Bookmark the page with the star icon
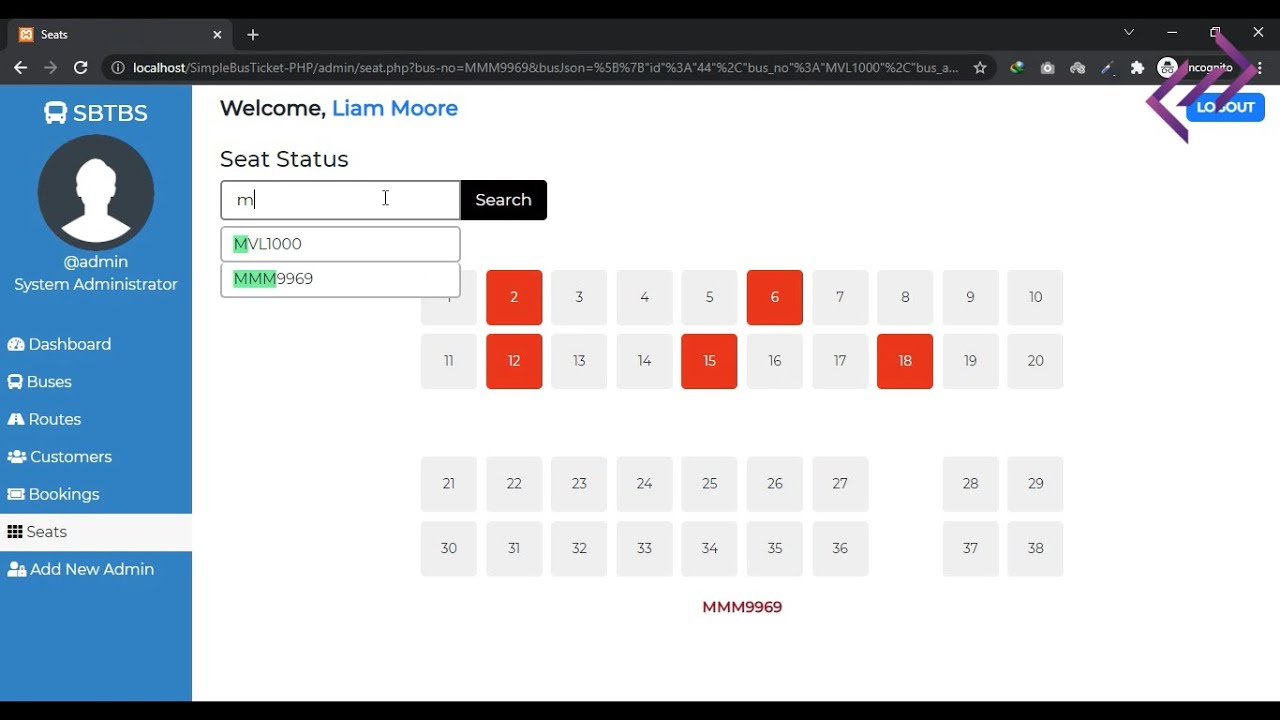Screen dimensions: 1280x720 point(980,68)
